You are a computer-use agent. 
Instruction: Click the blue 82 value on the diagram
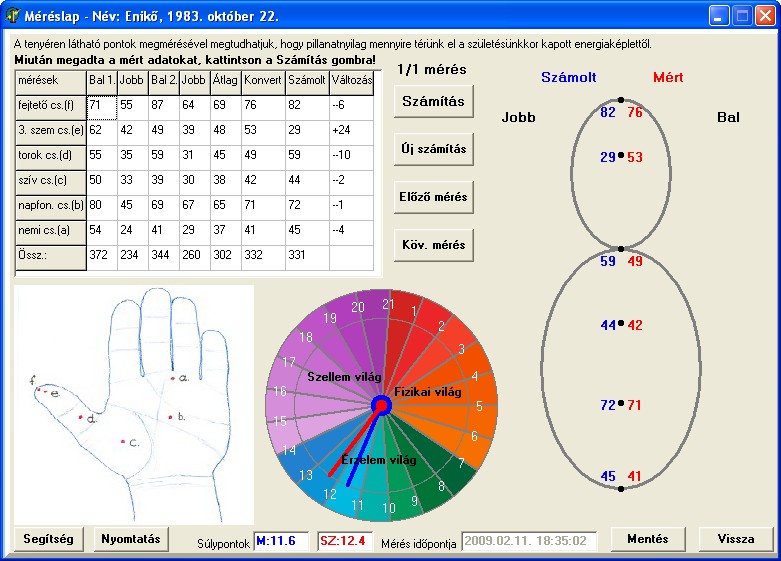pos(608,112)
